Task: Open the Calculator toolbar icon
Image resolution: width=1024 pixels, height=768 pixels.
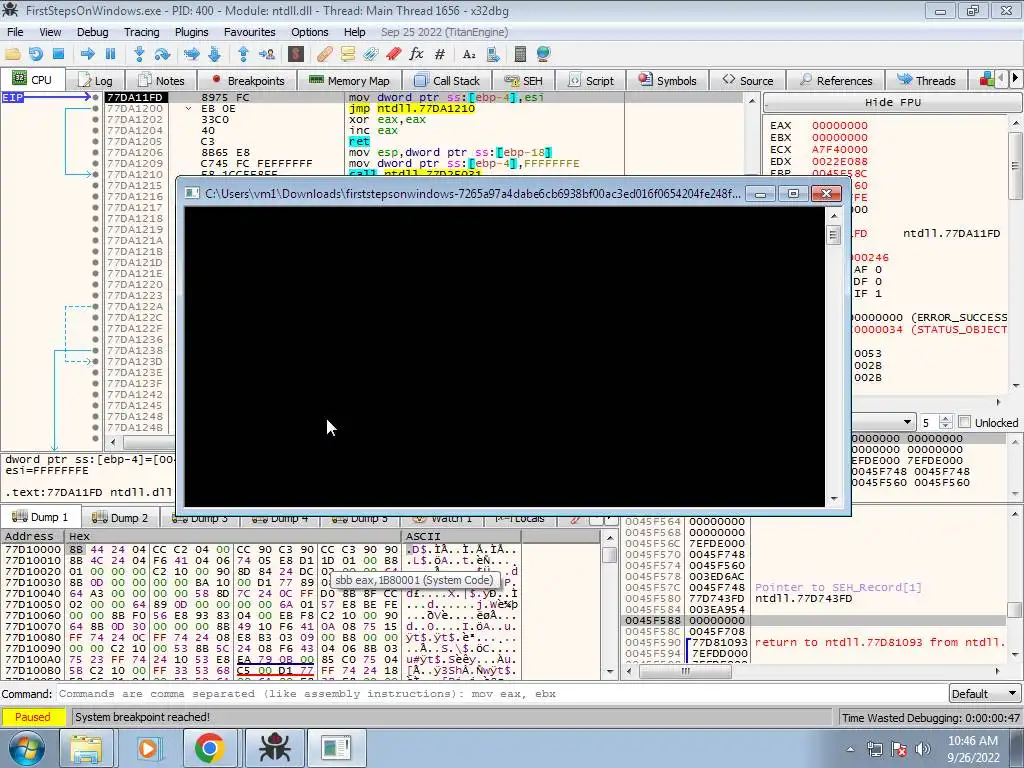Action: pyautogui.click(x=520, y=54)
